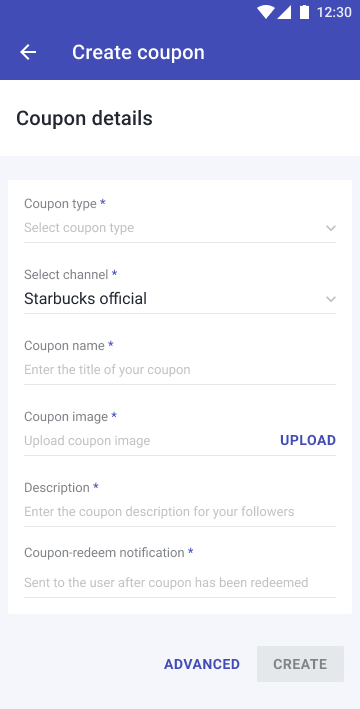Focus the coupon description input field
This screenshot has width=360, height=709.
[180, 512]
